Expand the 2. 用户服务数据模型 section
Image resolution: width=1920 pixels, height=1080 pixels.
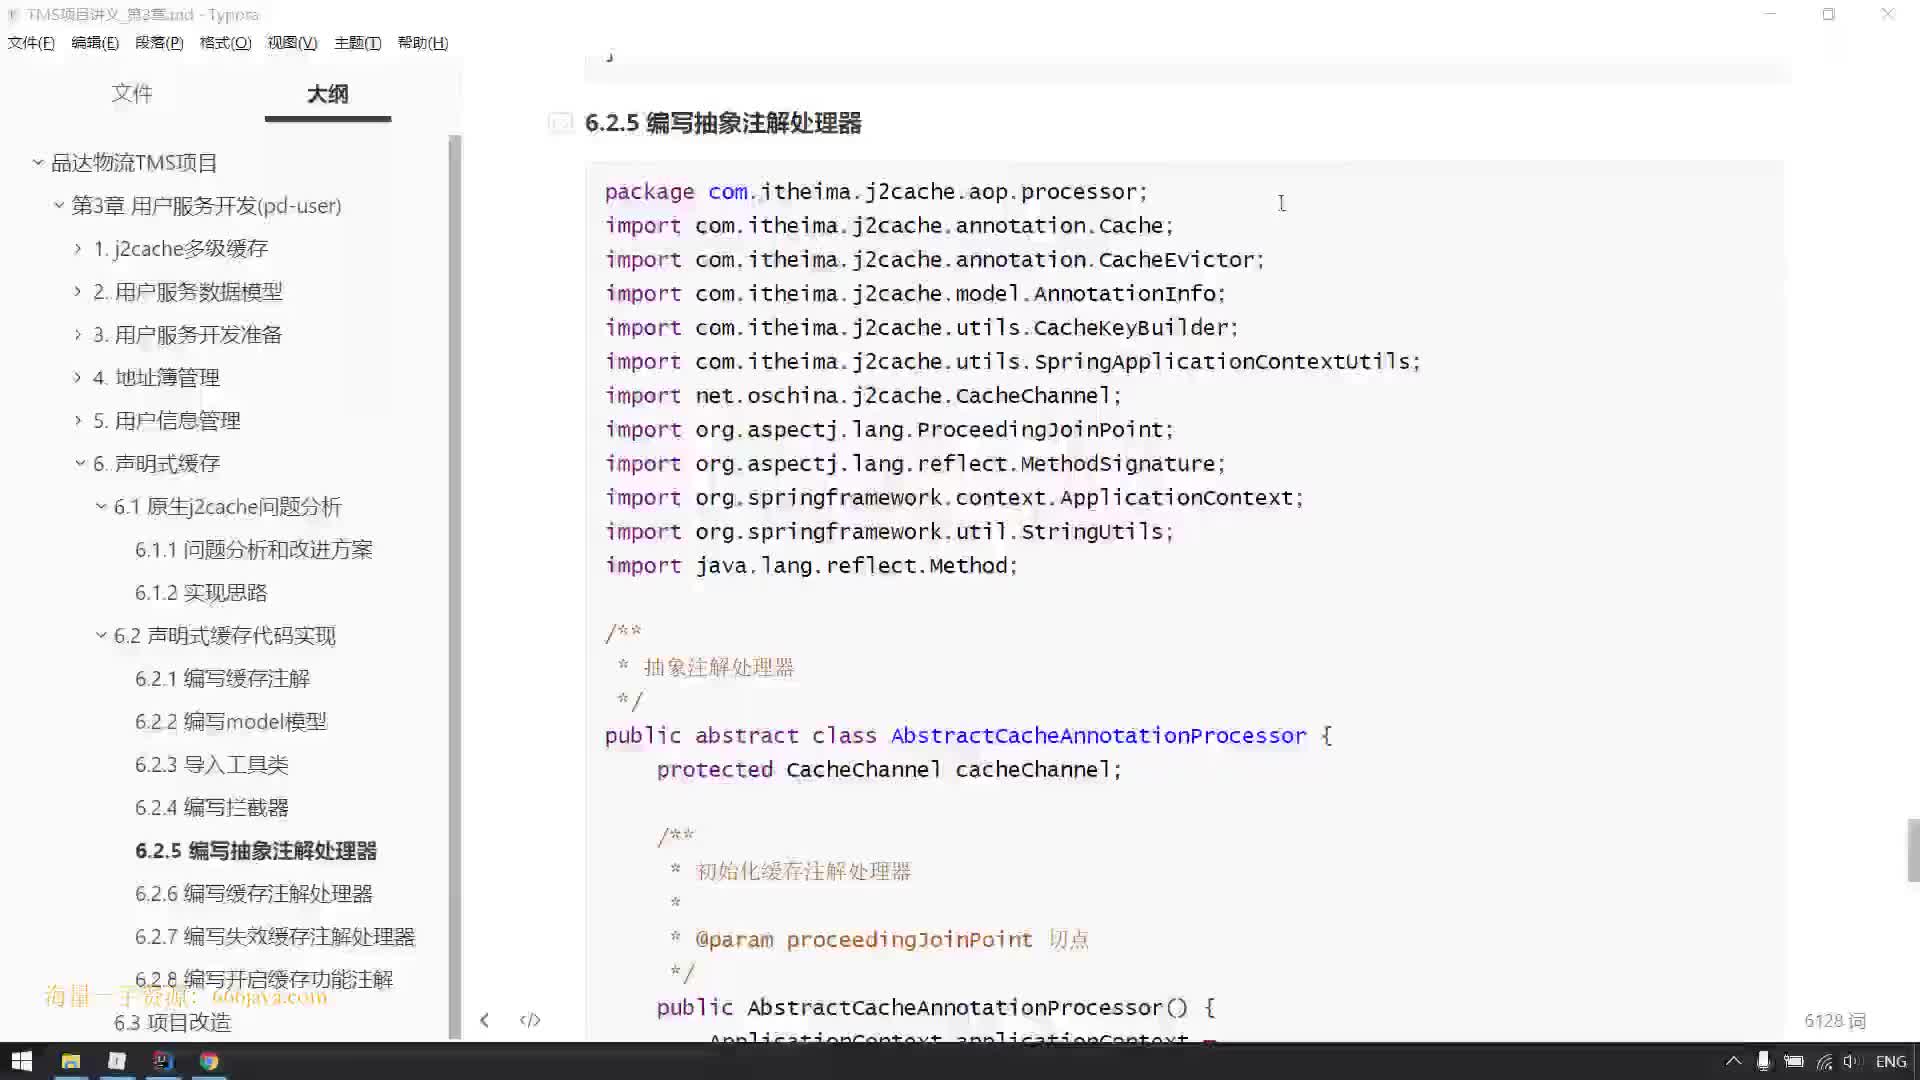tap(78, 291)
